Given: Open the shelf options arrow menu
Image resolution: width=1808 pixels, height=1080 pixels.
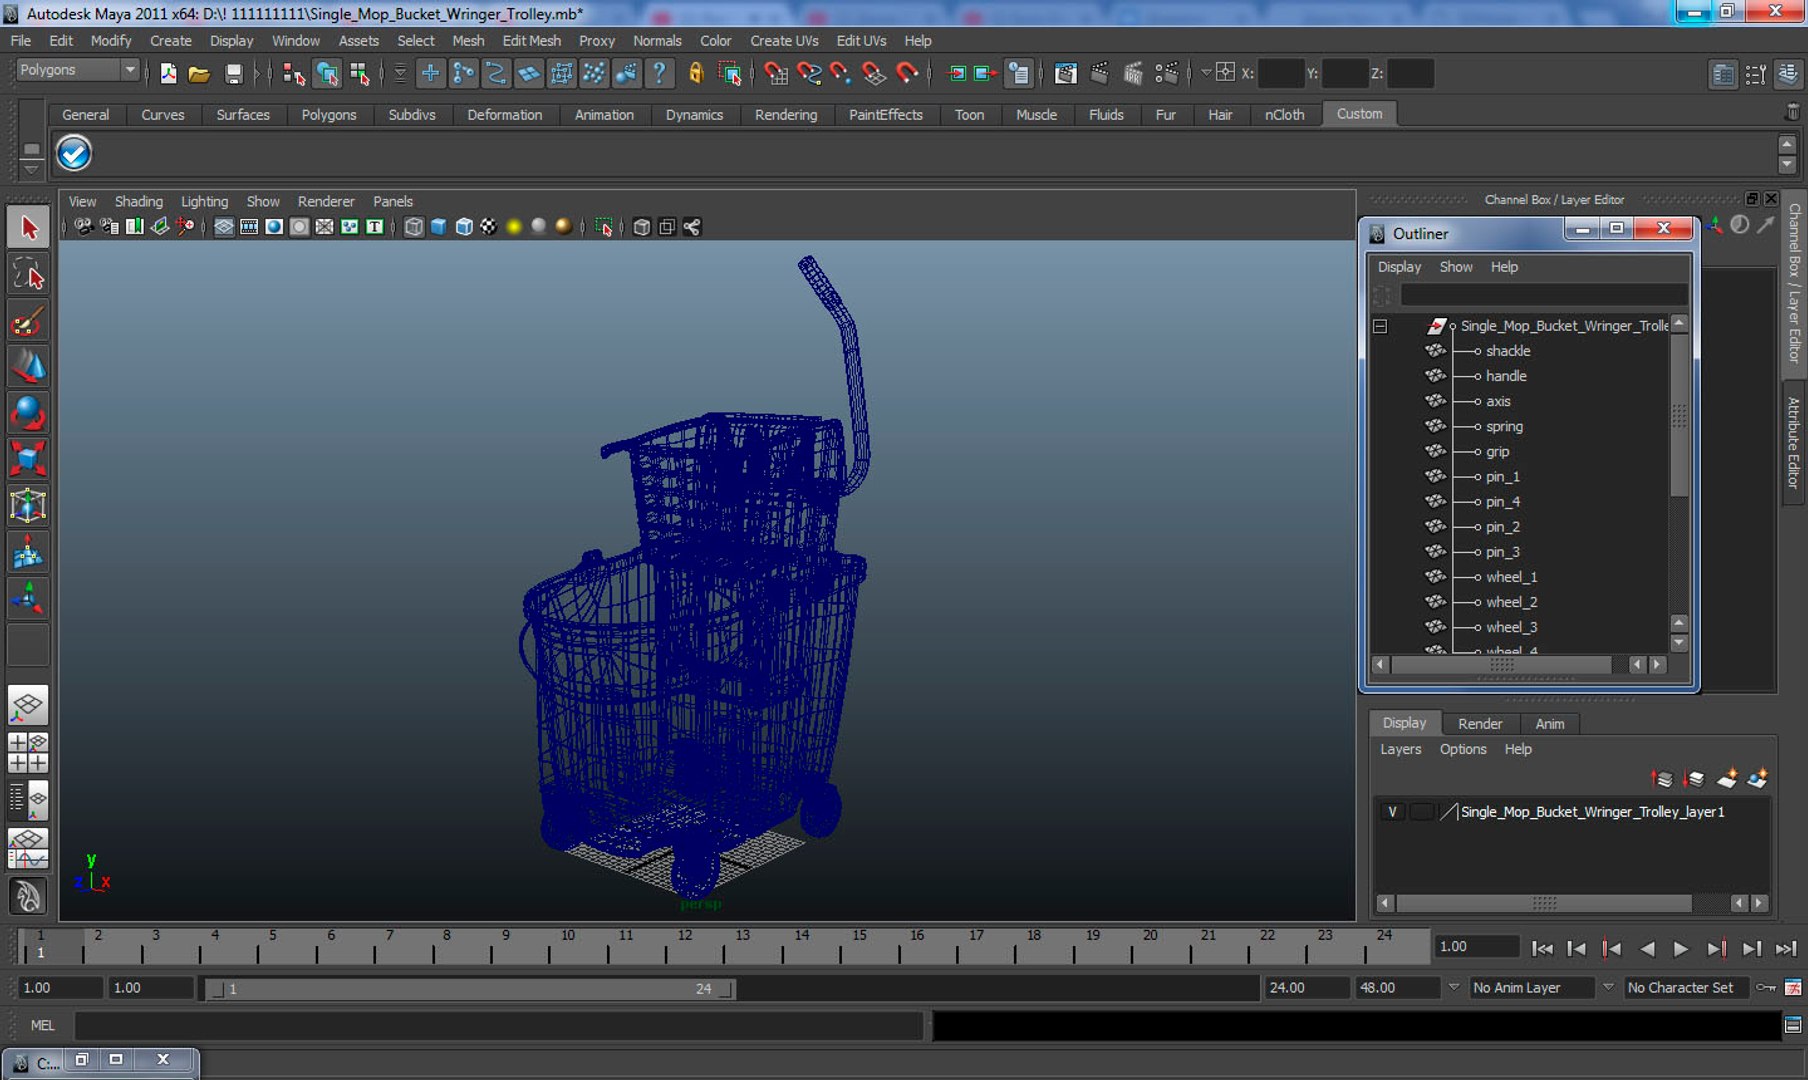Looking at the screenshot, I should point(31,168).
